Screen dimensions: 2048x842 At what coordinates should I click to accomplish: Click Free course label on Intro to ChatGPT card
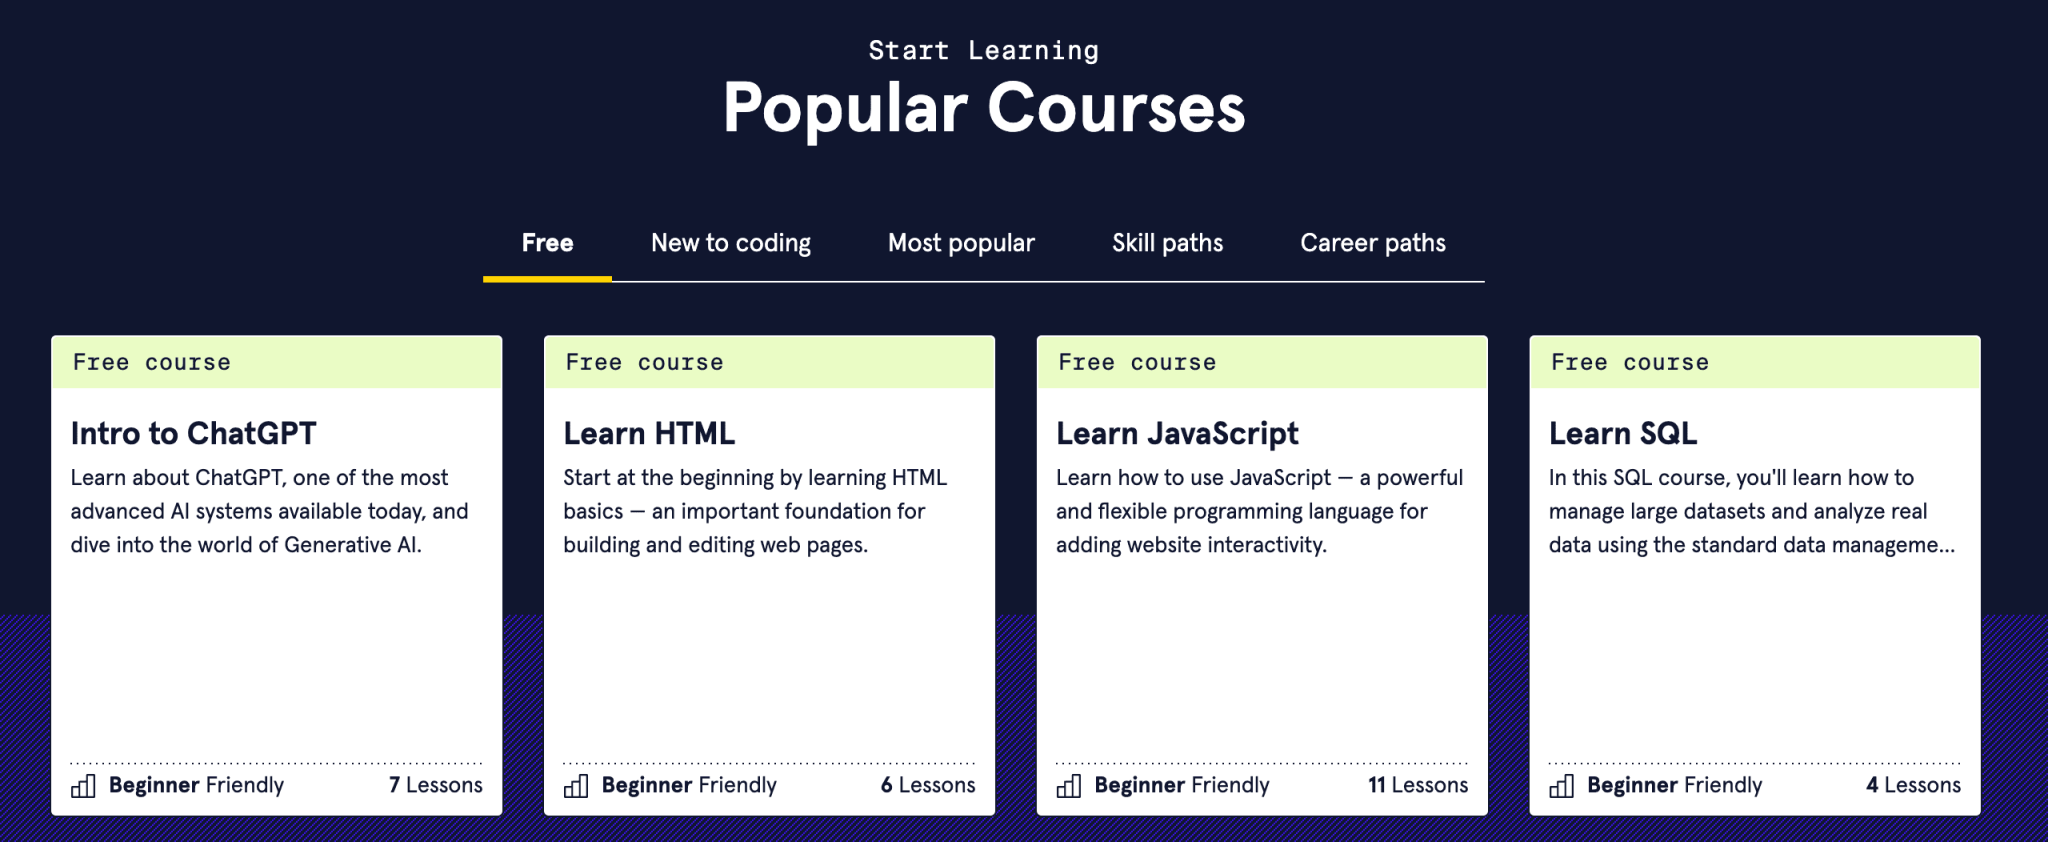point(152,362)
